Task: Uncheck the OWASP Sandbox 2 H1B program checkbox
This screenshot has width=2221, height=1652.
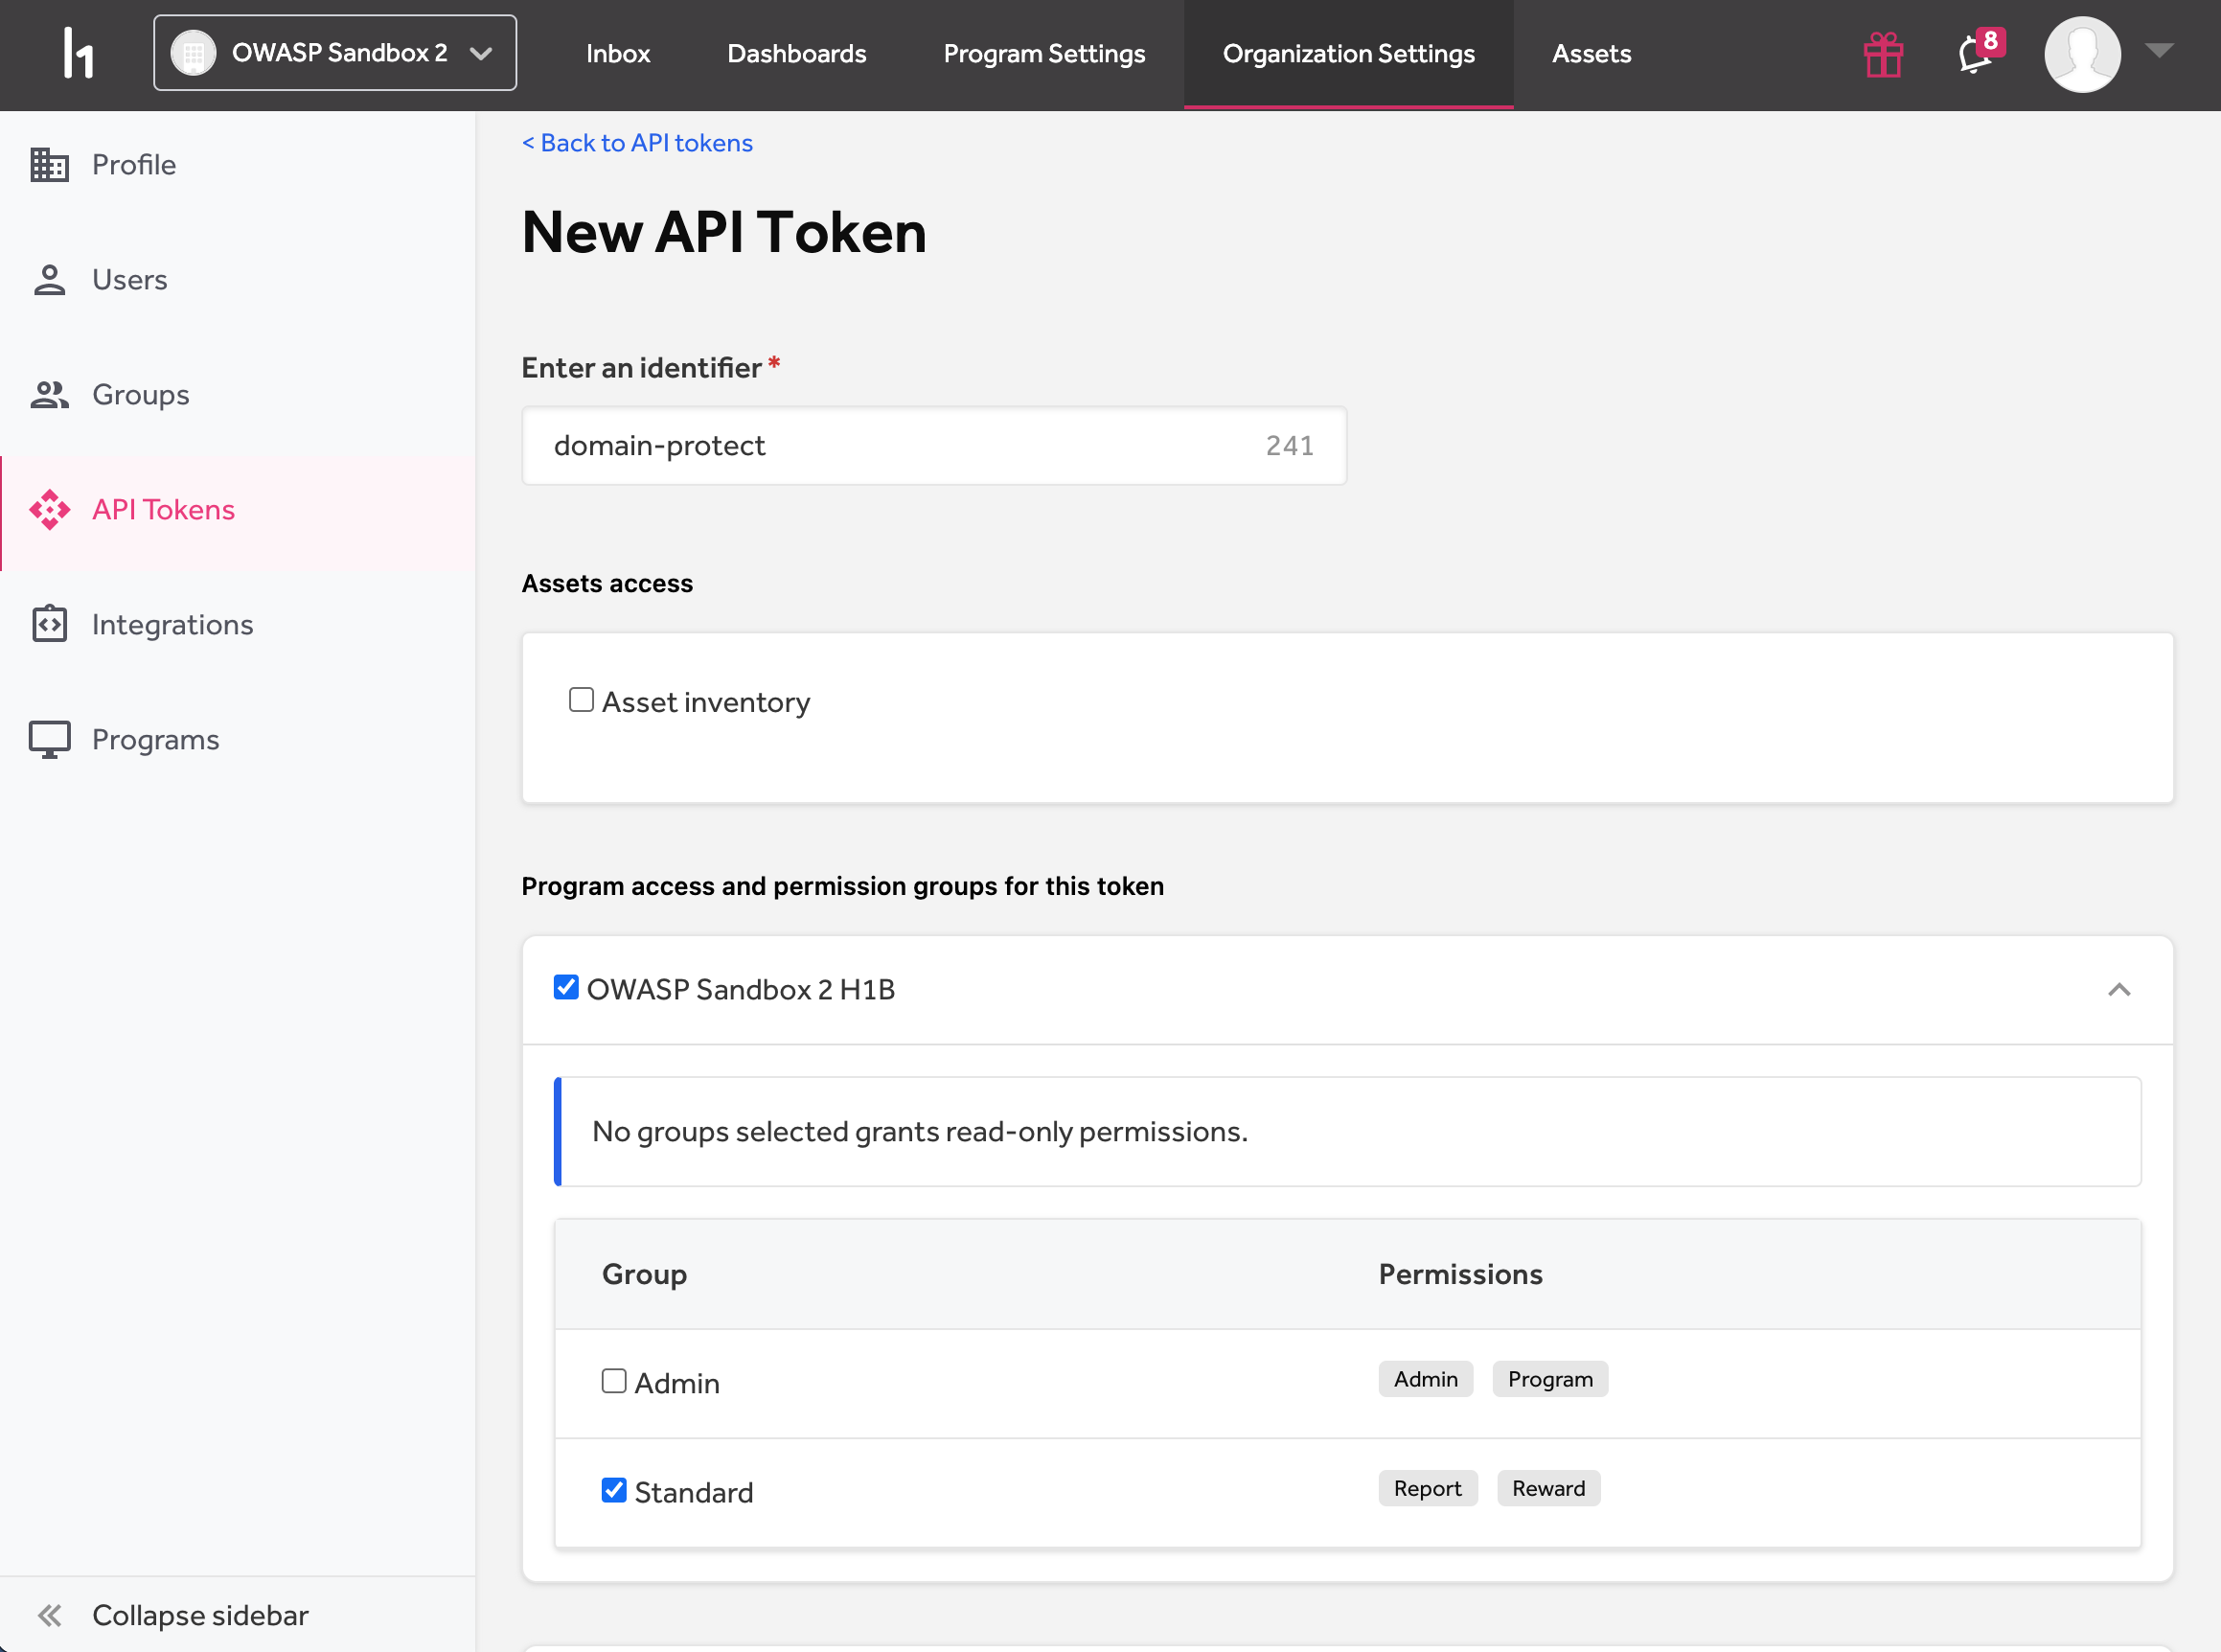Action: pos(566,988)
